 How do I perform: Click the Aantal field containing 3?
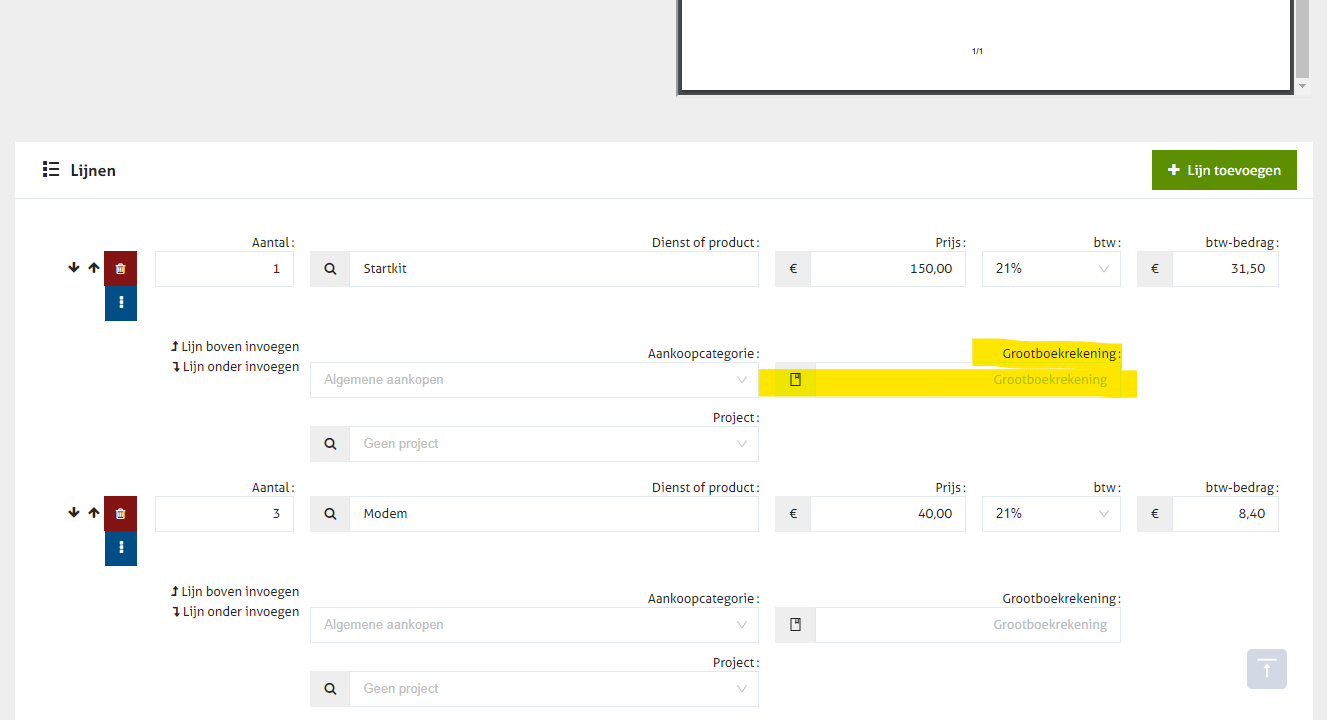[x=224, y=514]
